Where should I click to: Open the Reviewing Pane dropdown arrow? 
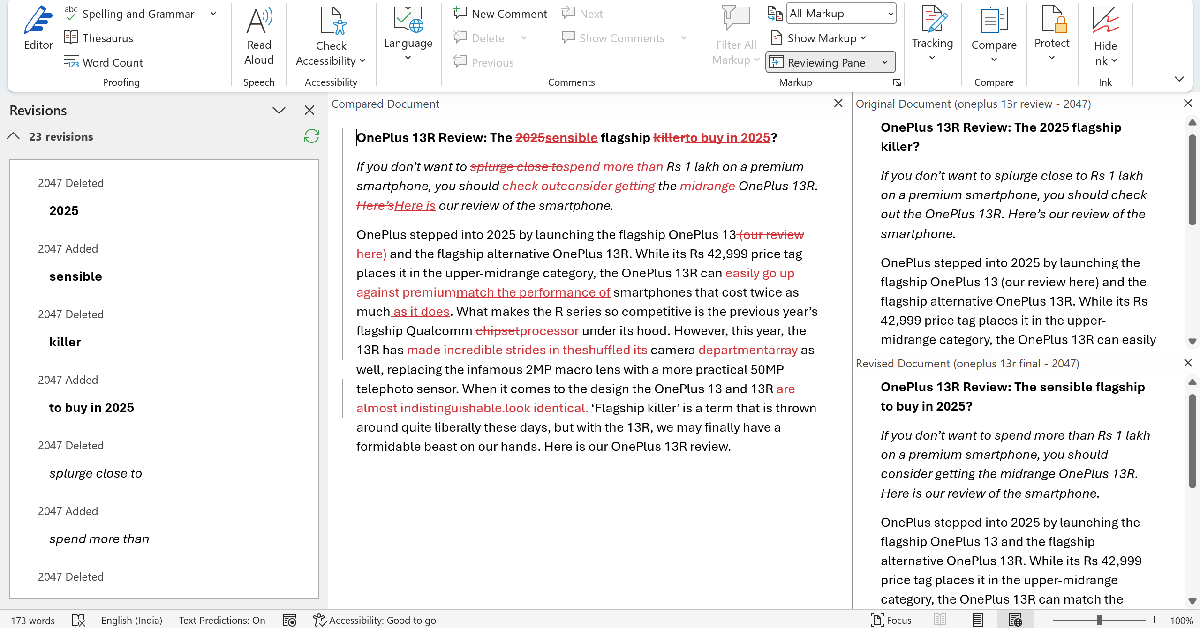point(885,62)
